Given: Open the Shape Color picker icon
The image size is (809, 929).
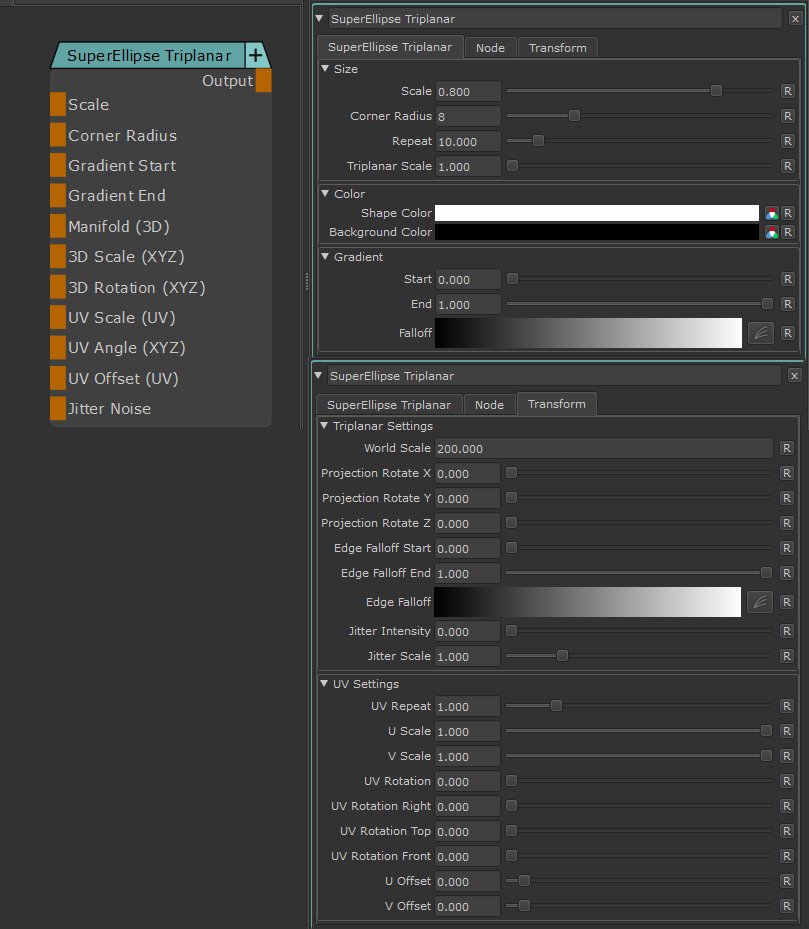Looking at the screenshot, I should pos(771,213).
